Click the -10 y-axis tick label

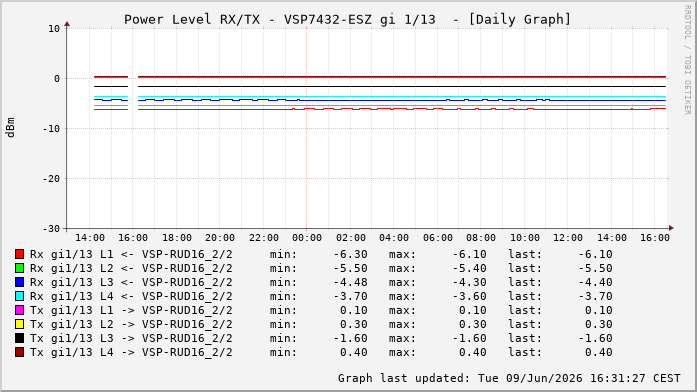point(51,129)
